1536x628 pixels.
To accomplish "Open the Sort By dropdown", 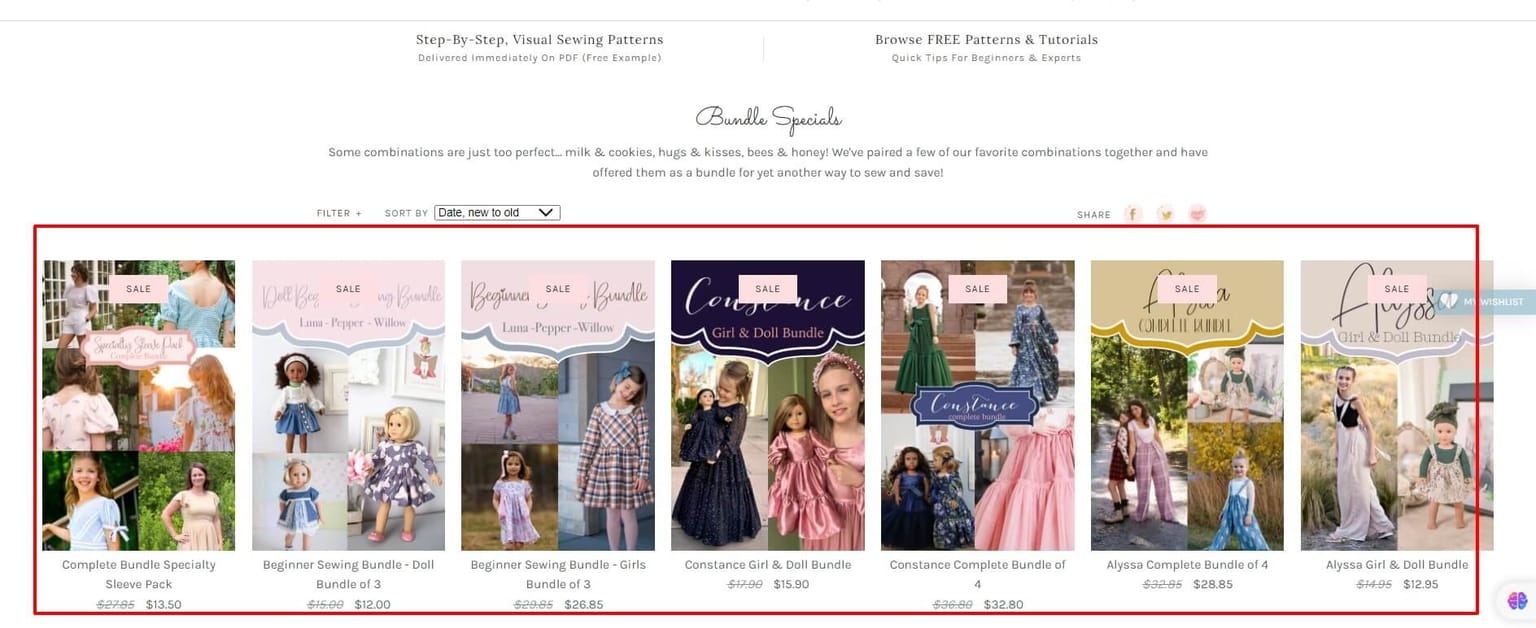I will point(497,213).
